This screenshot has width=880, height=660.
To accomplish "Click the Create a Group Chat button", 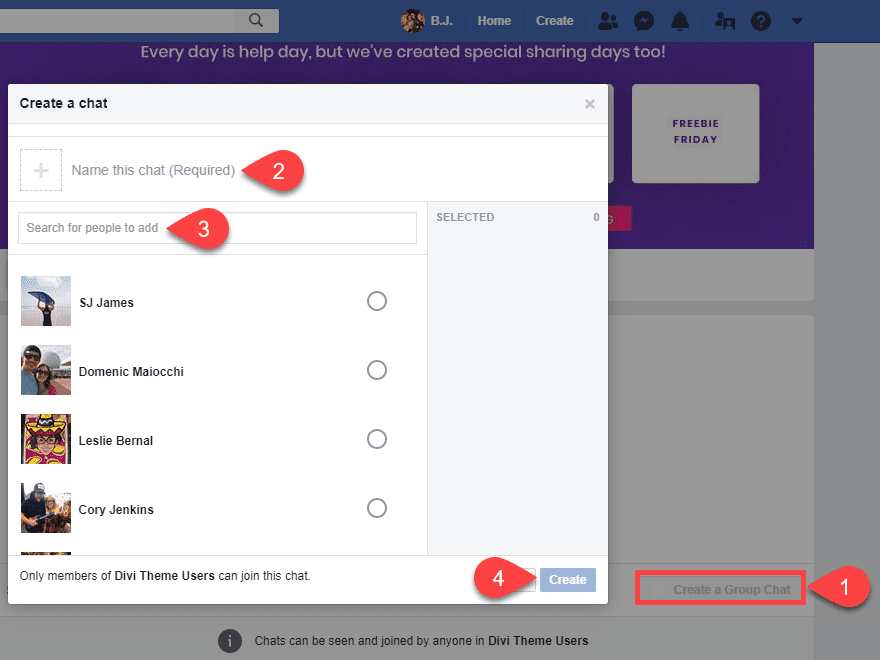I will 720,588.
